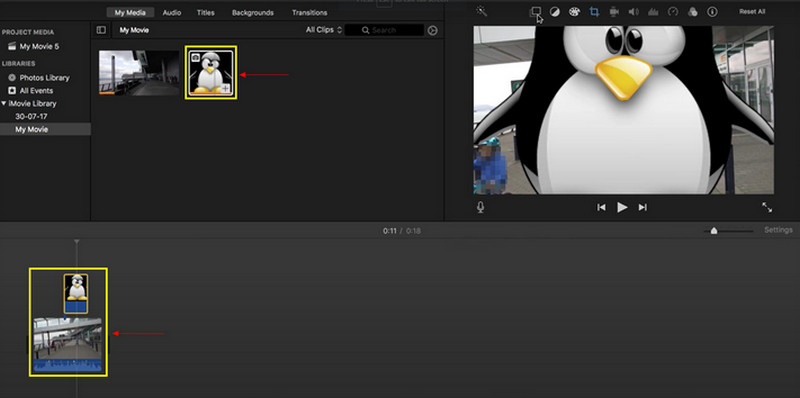Open the noise reduction and equalizer tool
The height and width of the screenshot is (398, 800).
pyautogui.click(x=653, y=12)
